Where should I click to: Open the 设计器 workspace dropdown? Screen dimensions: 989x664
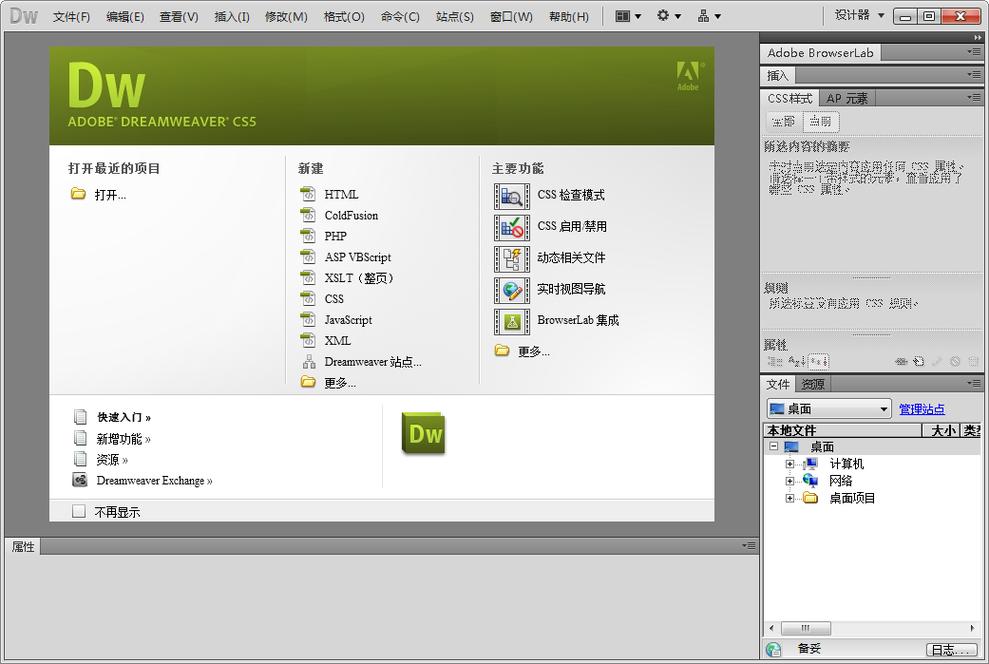pos(857,15)
